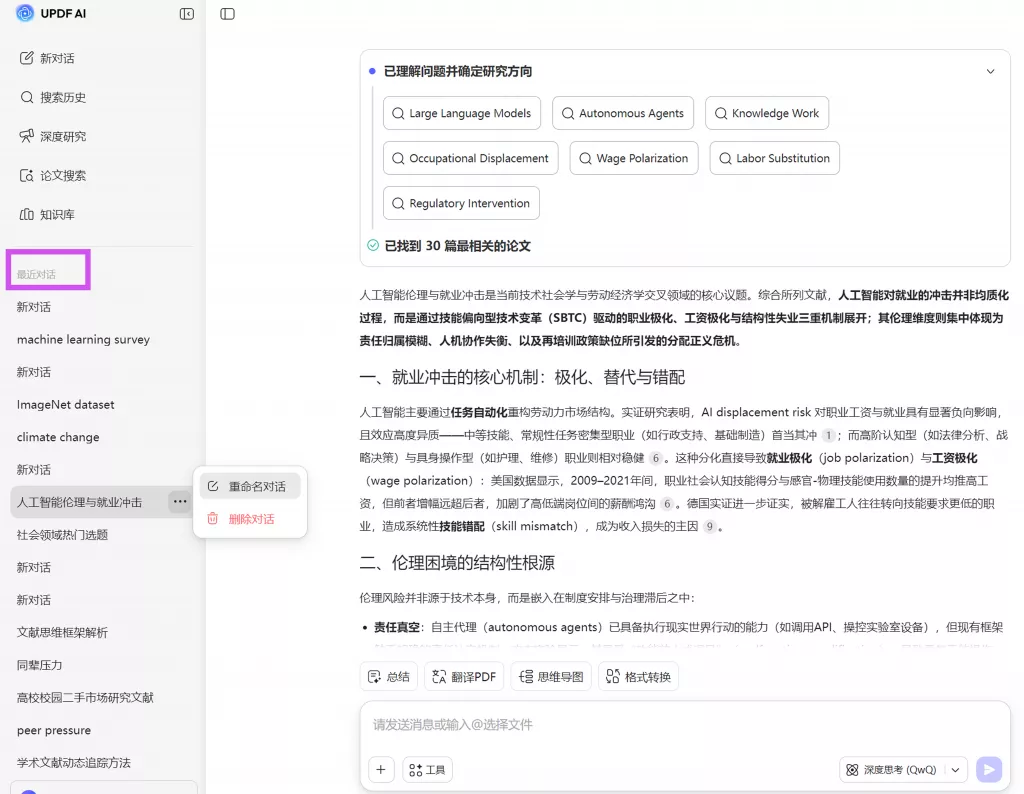The height and width of the screenshot is (794, 1024).
Task: Click three-dot menu beside 人工智能伦理与就业冲击
Action: pyautogui.click(x=179, y=502)
